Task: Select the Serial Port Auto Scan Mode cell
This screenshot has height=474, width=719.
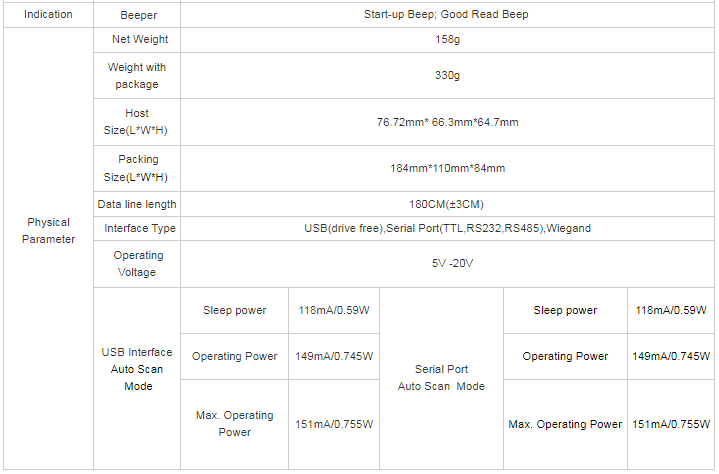Action: click(x=441, y=378)
